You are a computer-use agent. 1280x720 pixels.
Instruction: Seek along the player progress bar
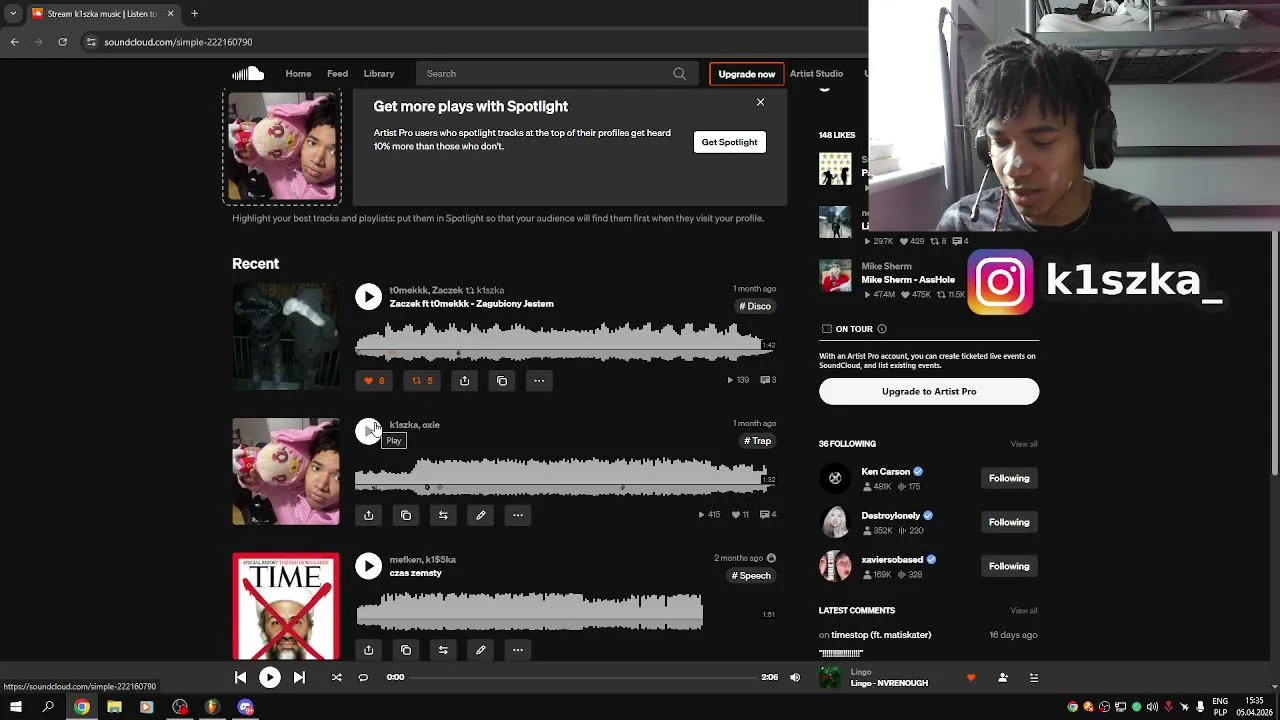pos(584,677)
